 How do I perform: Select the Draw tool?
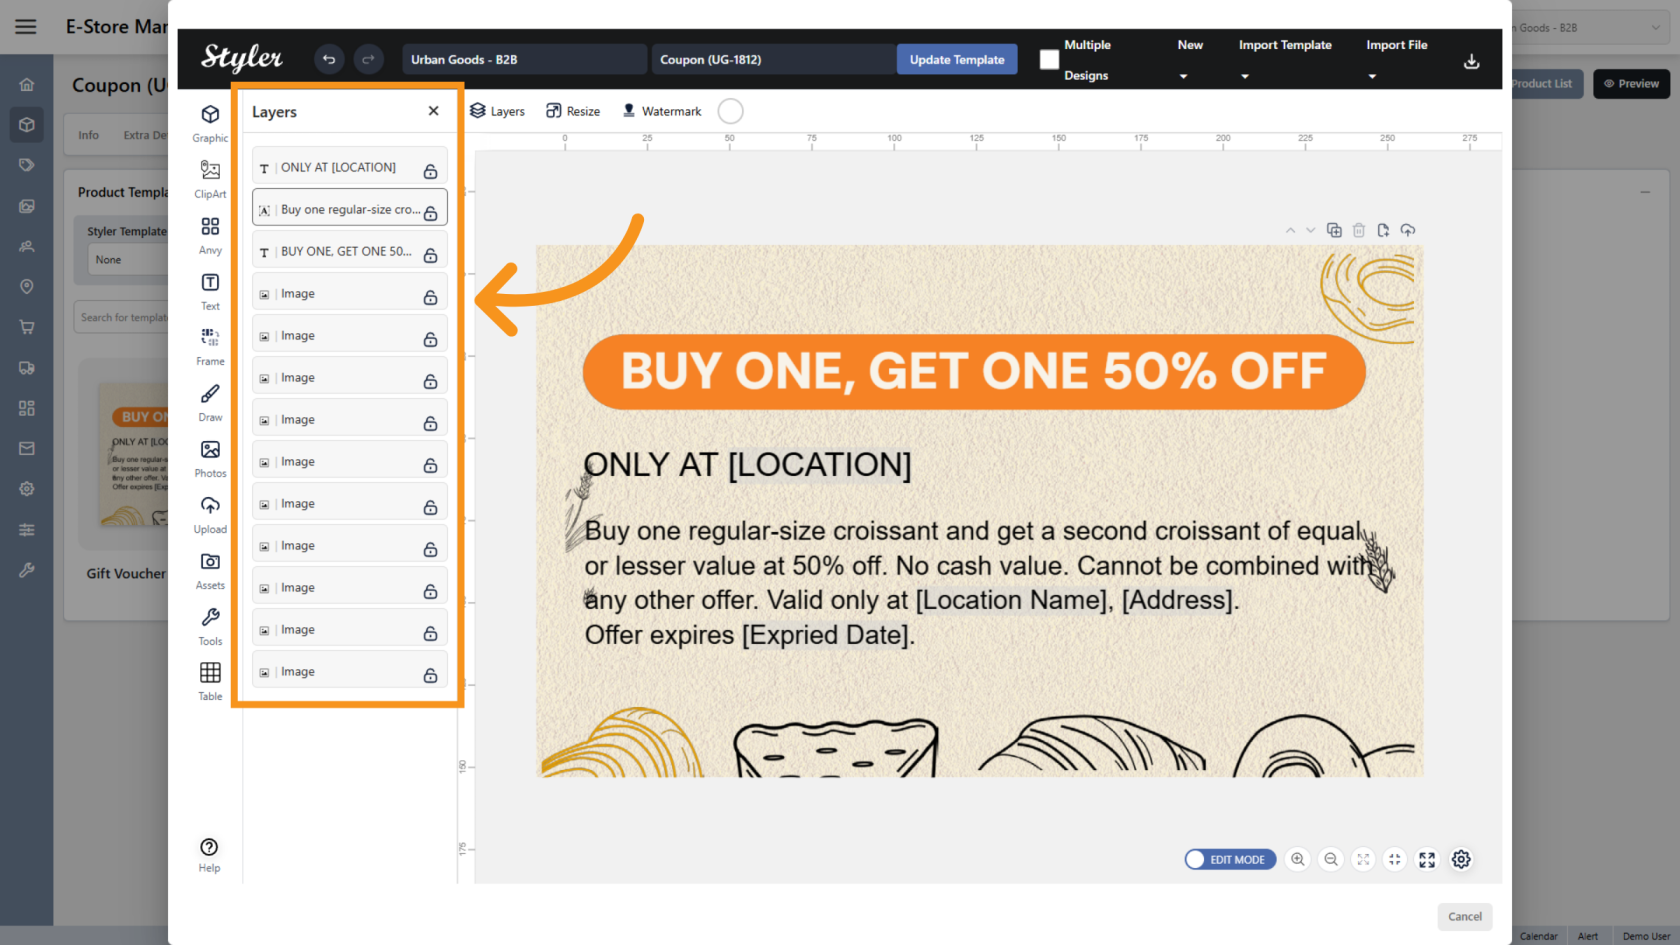point(210,402)
